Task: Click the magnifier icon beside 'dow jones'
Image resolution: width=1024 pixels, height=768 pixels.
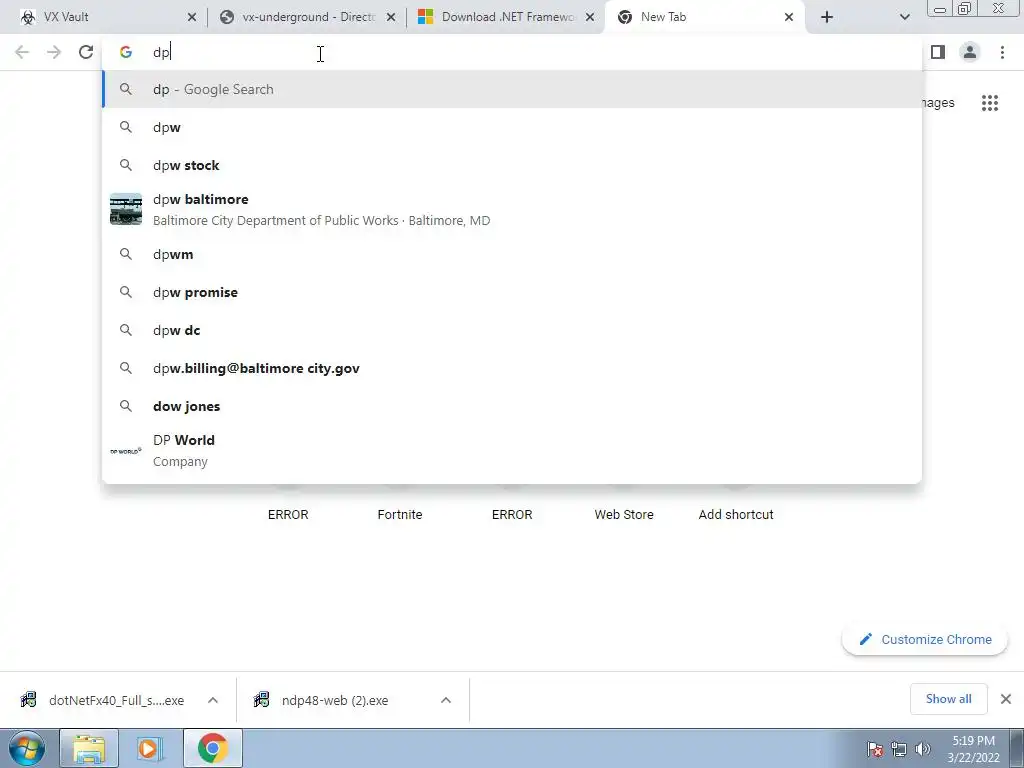Action: 126,406
